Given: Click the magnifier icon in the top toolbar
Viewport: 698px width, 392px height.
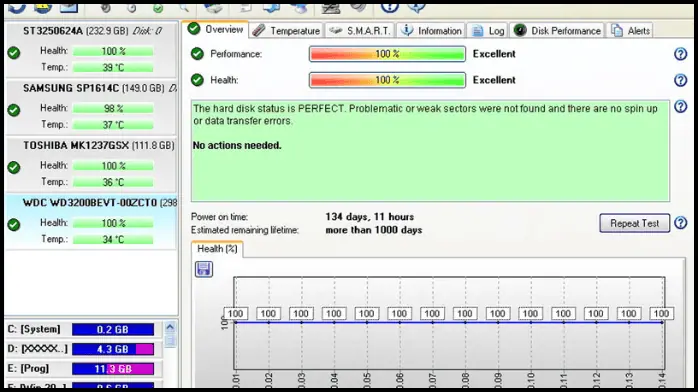Looking at the screenshot, I should click(x=184, y=7).
